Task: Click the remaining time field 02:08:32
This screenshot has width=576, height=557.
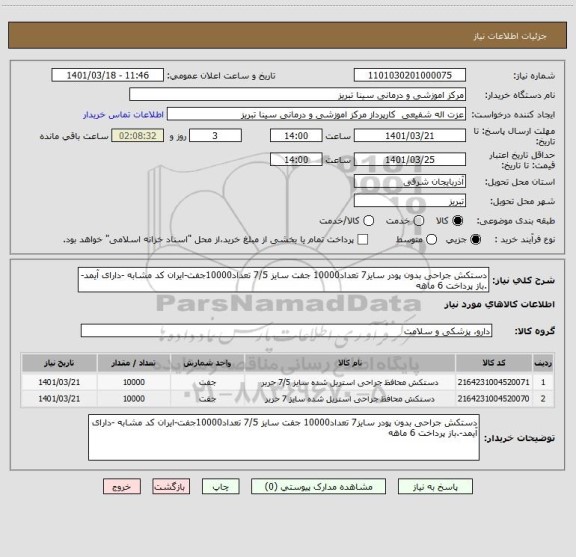Action: click(138, 136)
